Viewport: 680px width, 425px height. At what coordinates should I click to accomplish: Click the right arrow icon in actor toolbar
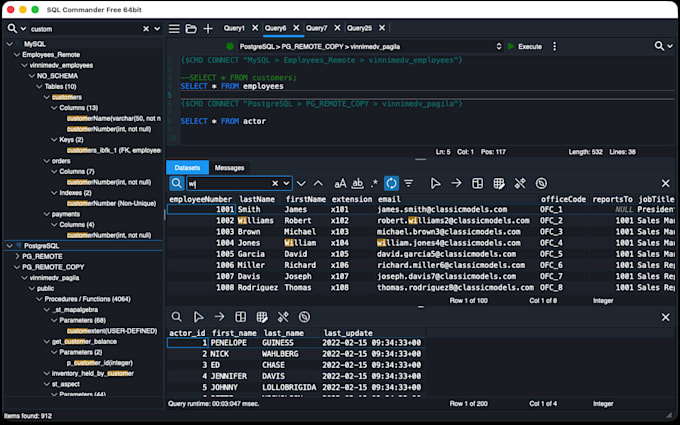pyautogui.click(x=219, y=317)
